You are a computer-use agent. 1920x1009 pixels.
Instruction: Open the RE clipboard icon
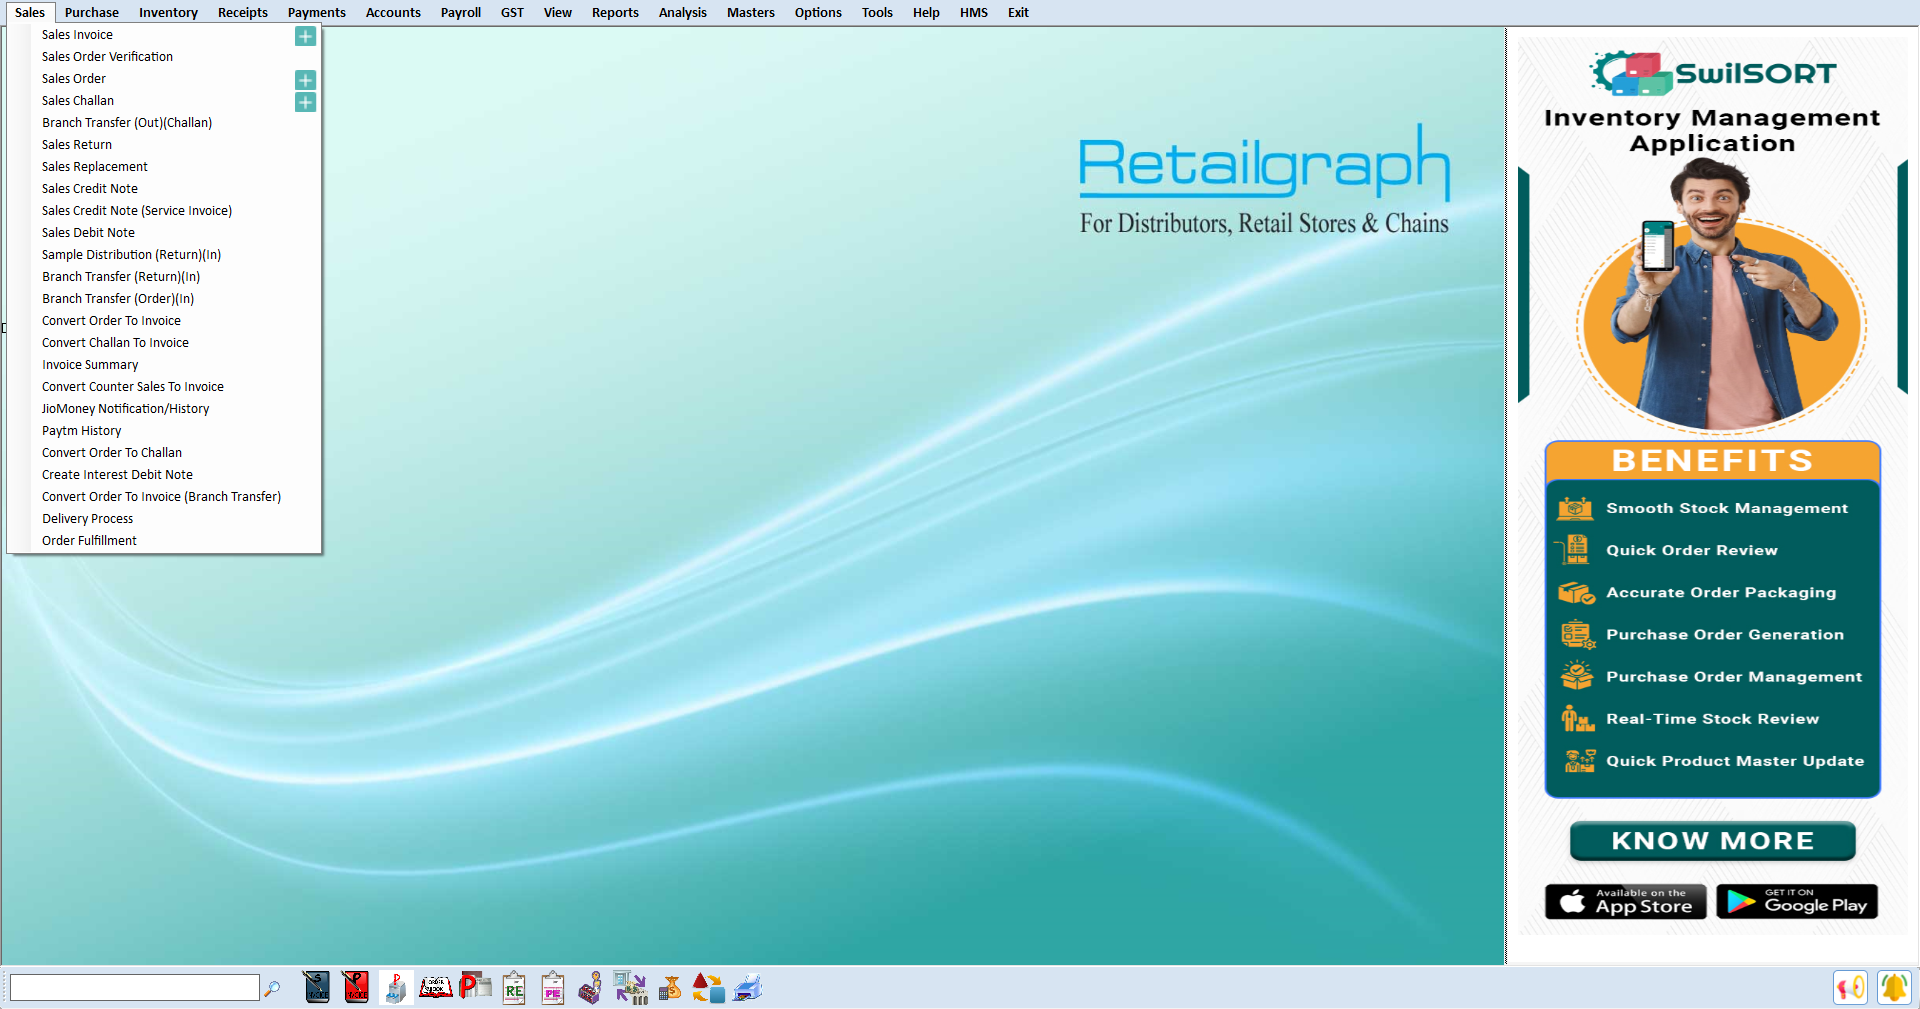coord(514,988)
